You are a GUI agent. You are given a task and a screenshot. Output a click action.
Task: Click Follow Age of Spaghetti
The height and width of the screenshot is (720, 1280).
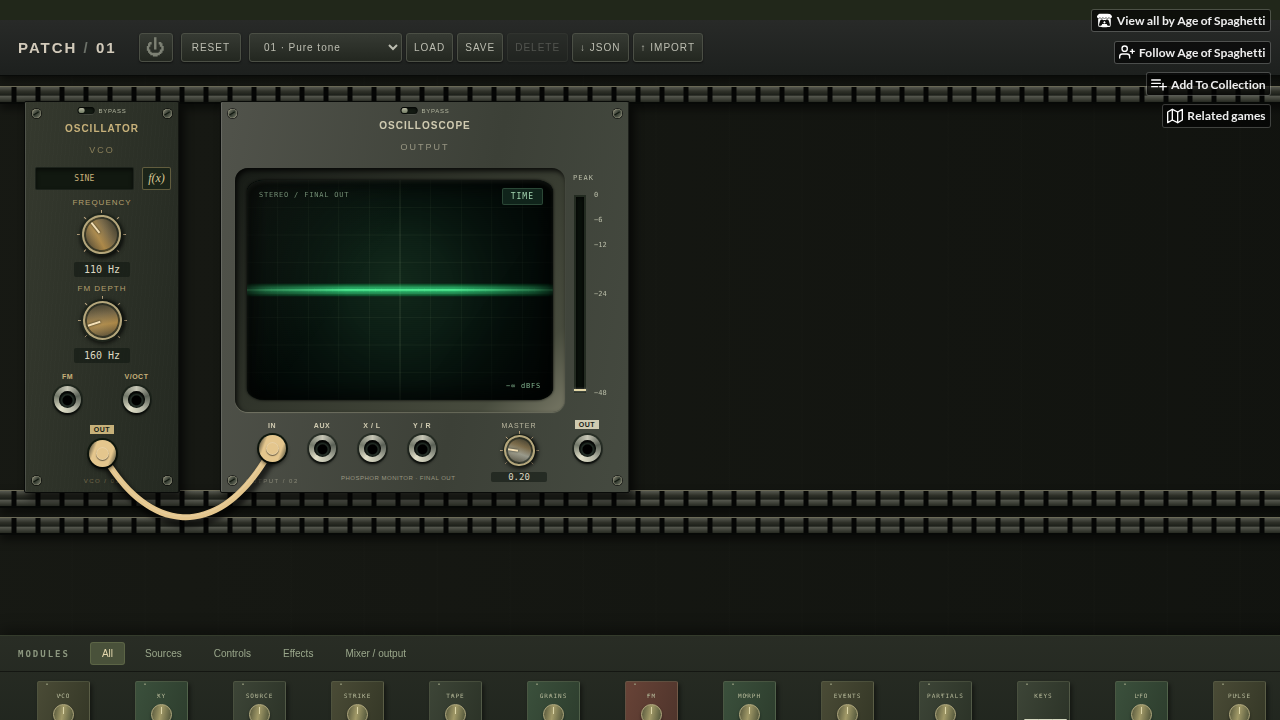[x=1192, y=52]
